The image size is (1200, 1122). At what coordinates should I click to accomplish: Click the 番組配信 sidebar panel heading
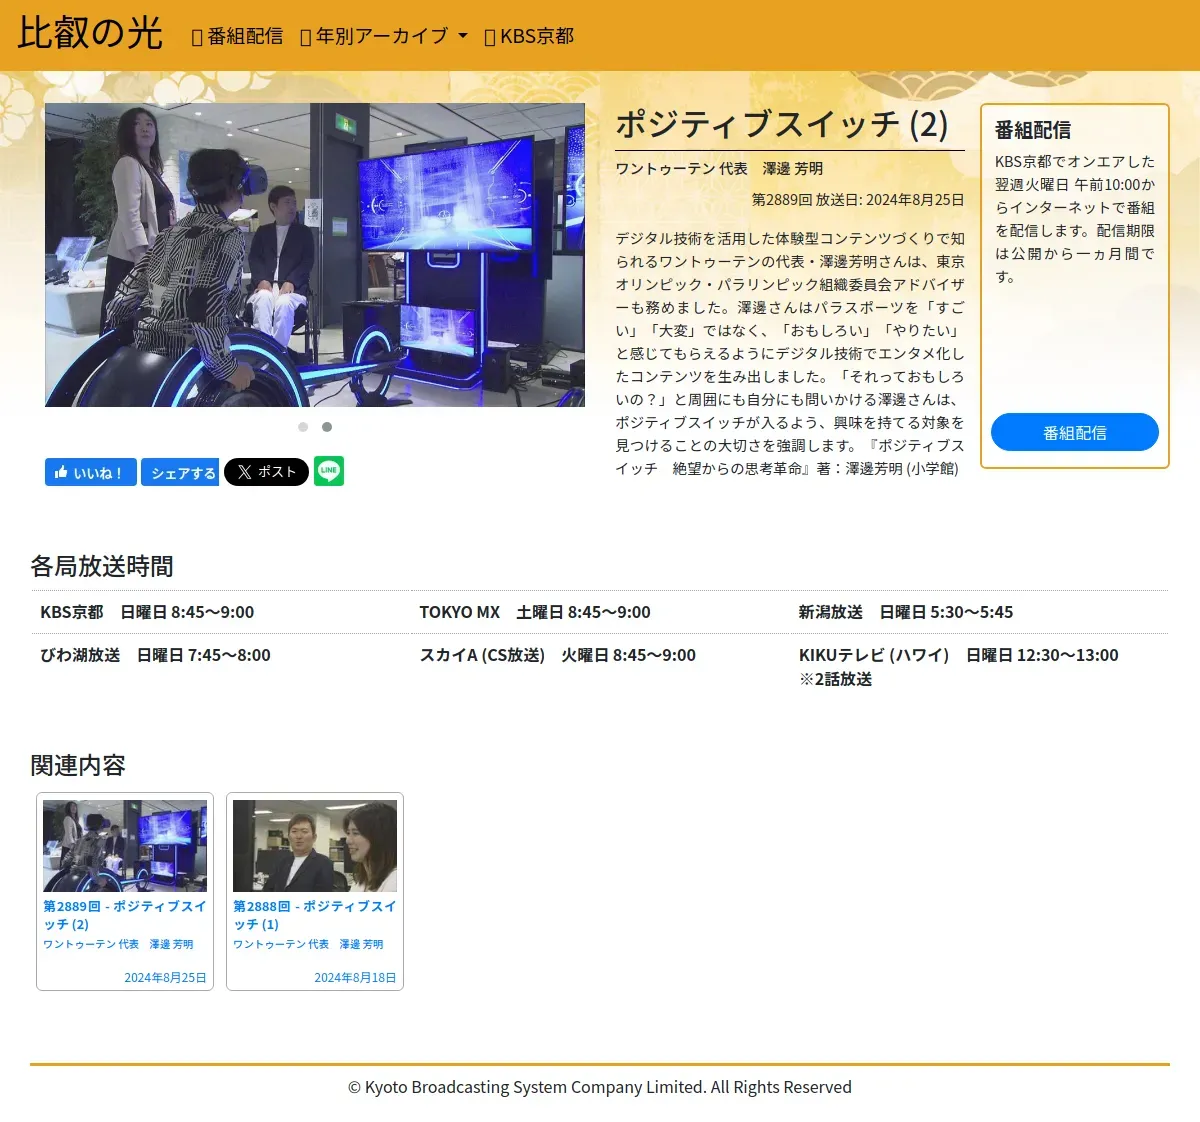coord(1033,130)
